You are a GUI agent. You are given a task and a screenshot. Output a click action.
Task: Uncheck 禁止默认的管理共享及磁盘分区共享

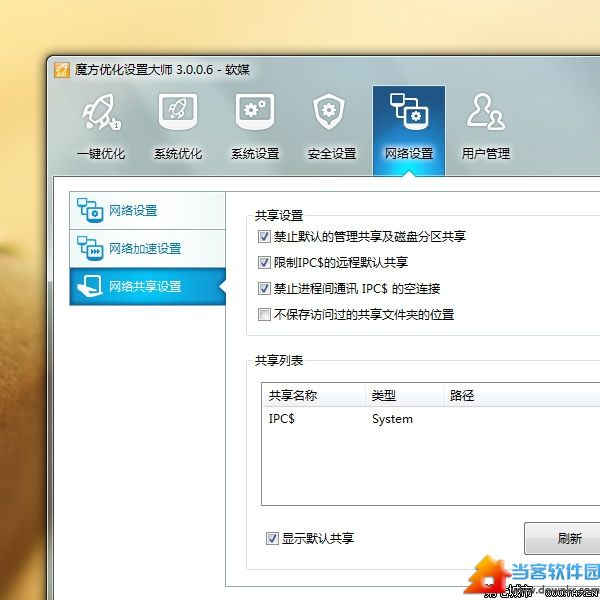(264, 236)
